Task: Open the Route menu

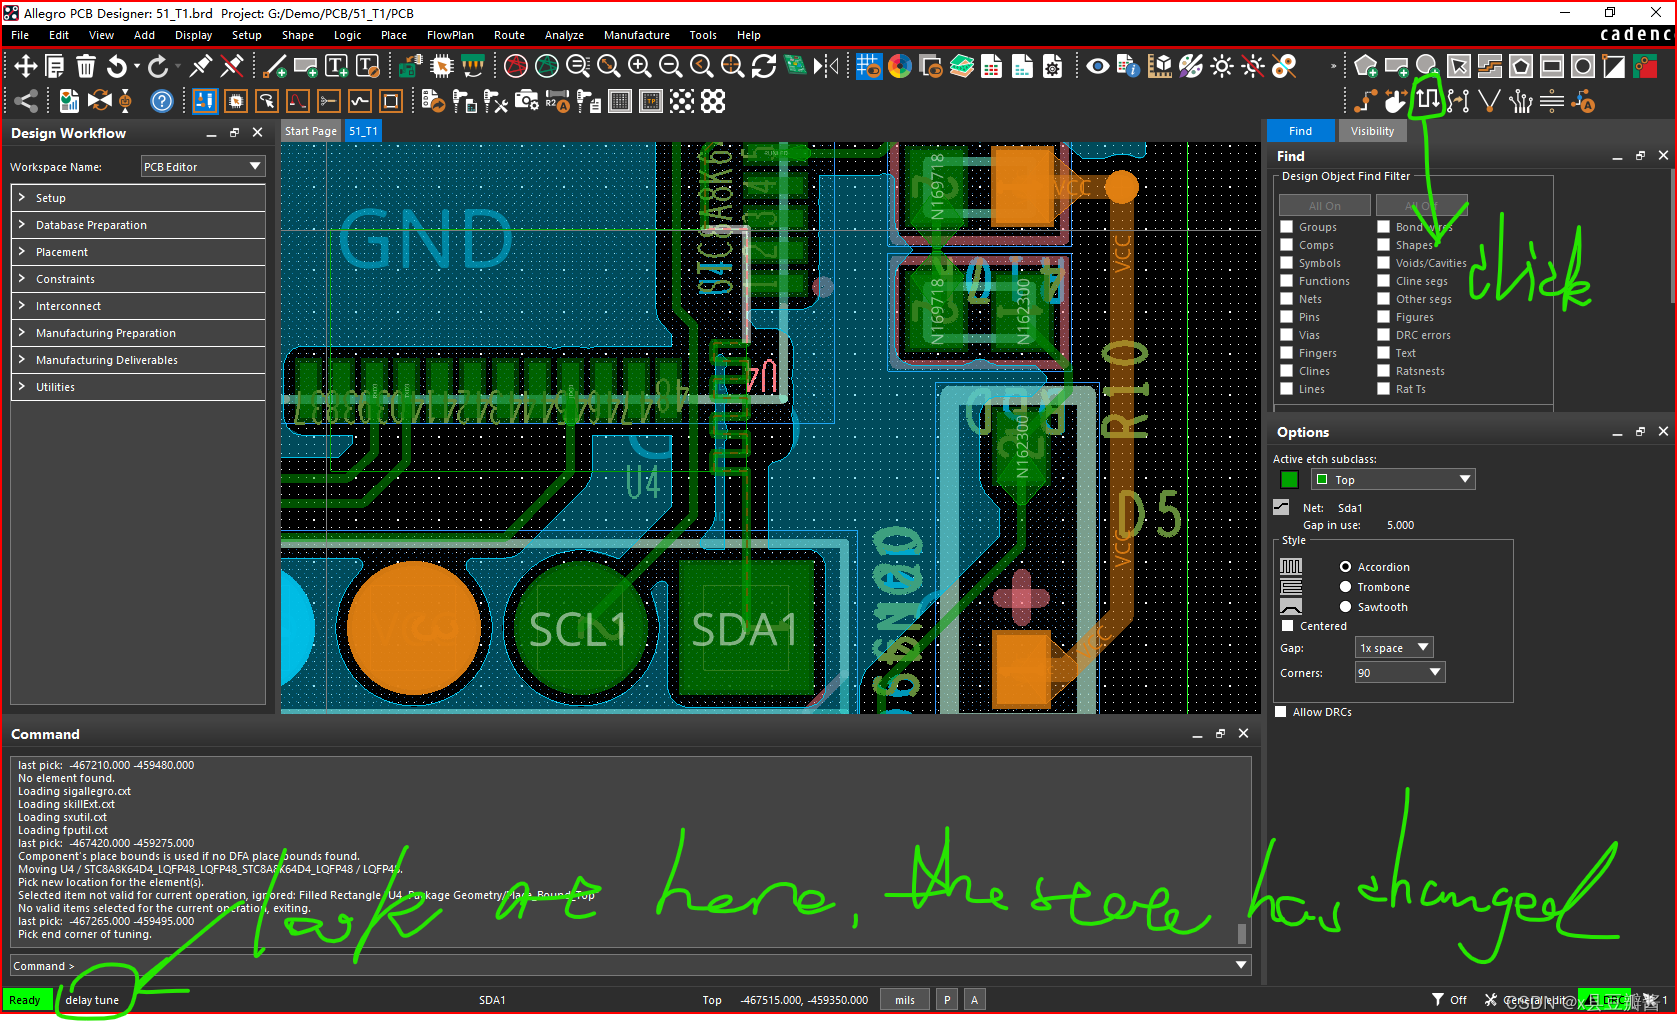Action: click(x=509, y=35)
